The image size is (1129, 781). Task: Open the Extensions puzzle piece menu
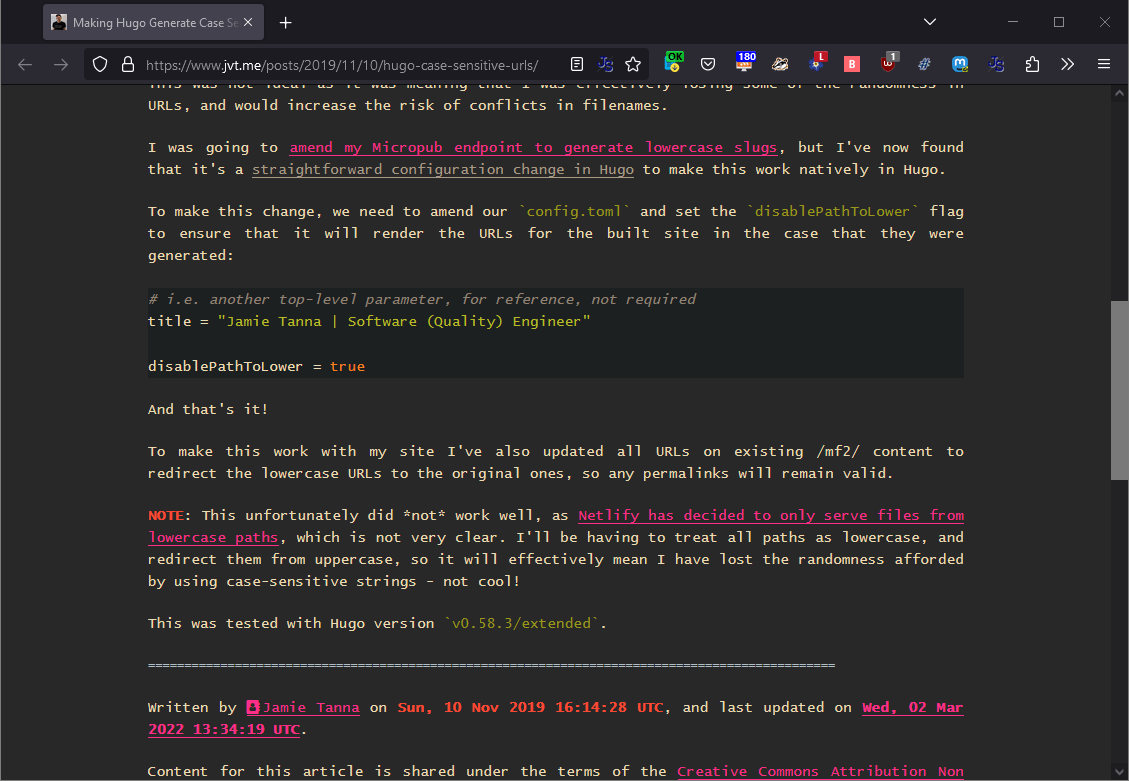pyautogui.click(x=1032, y=65)
